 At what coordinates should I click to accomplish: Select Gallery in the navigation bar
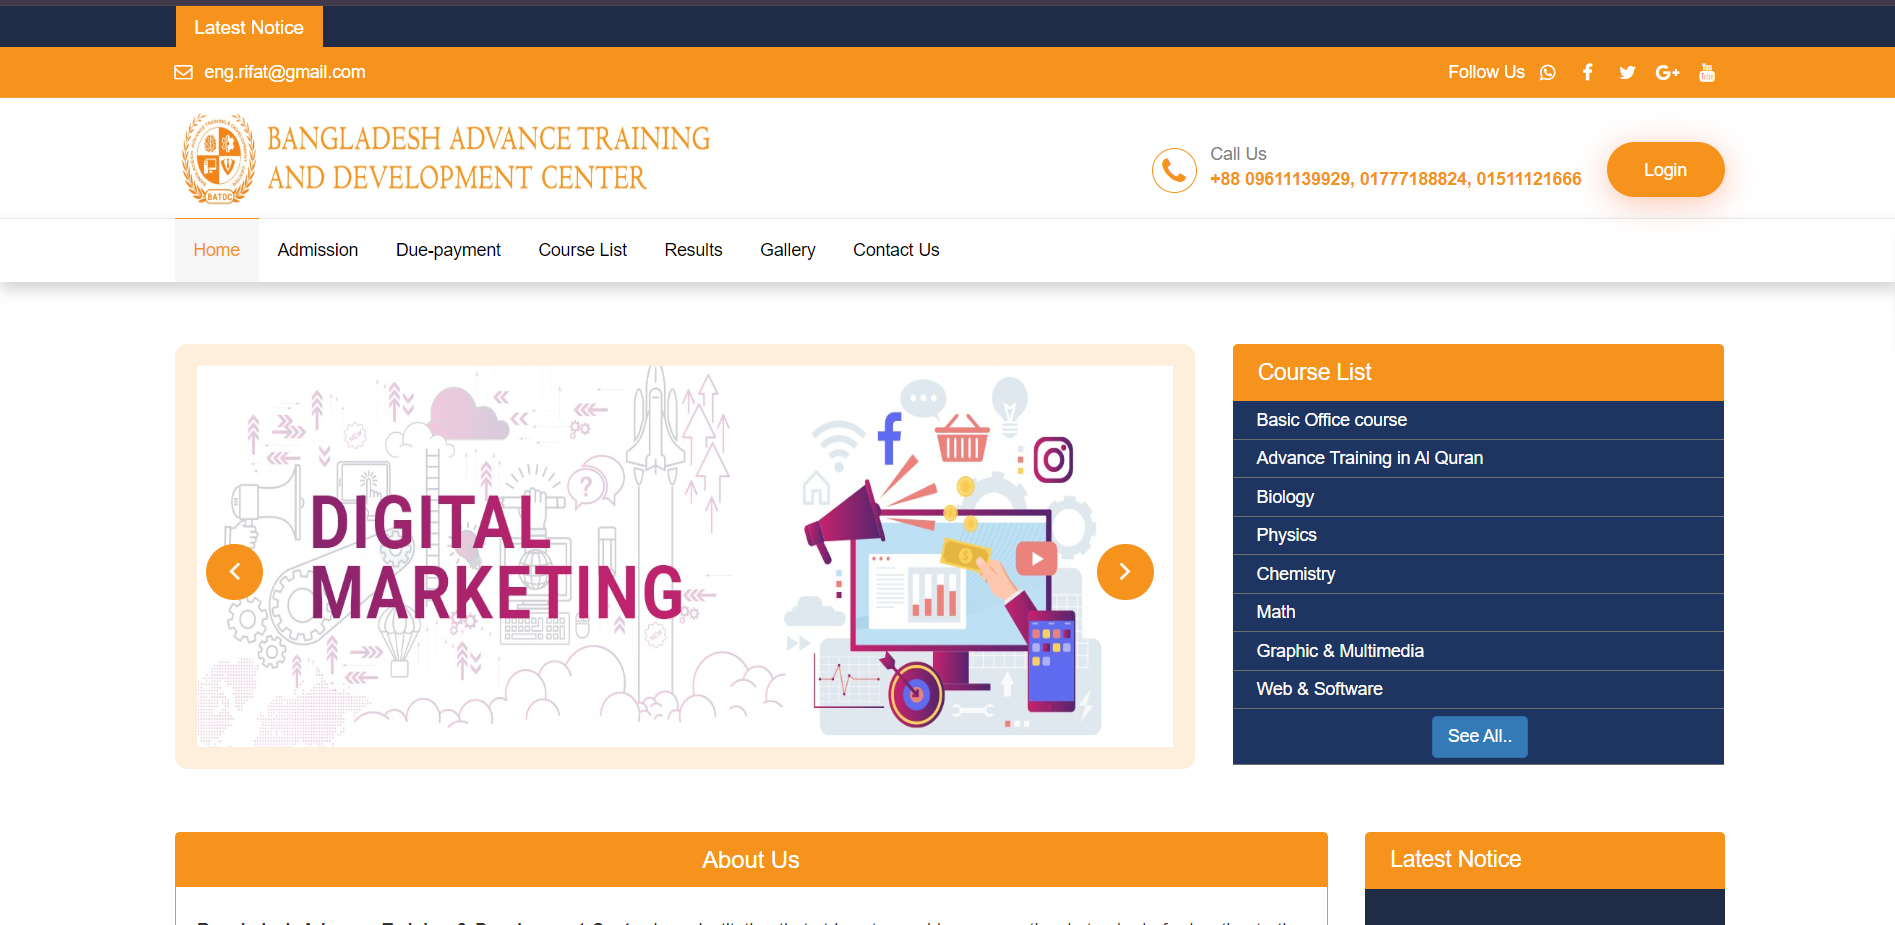click(787, 250)
